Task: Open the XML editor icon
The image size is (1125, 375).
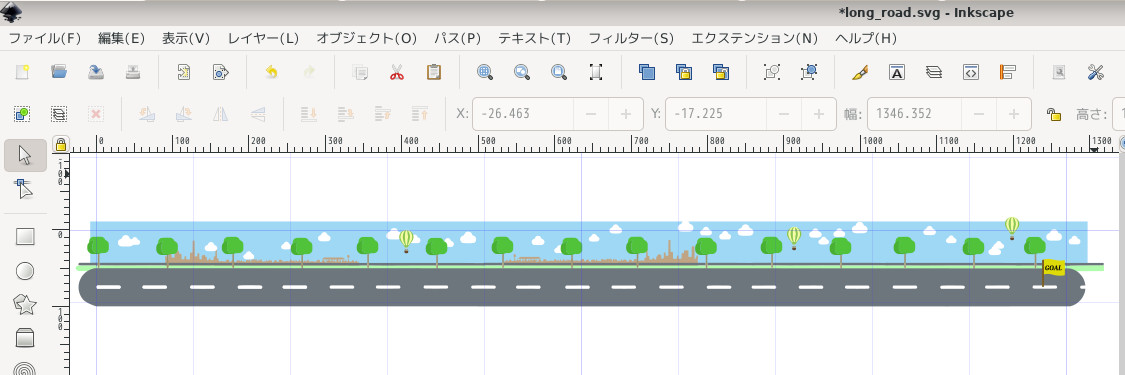Action: coord(971,72)
